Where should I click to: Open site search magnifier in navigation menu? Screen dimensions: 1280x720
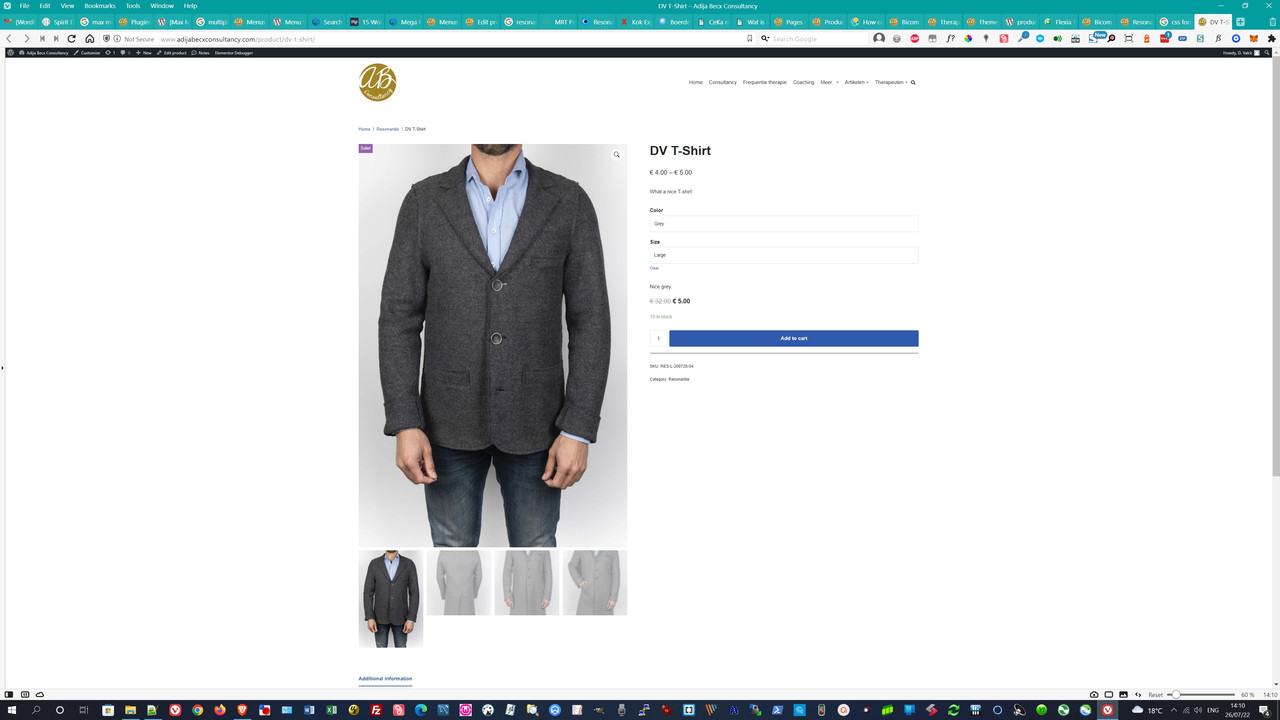coord(913,82)
